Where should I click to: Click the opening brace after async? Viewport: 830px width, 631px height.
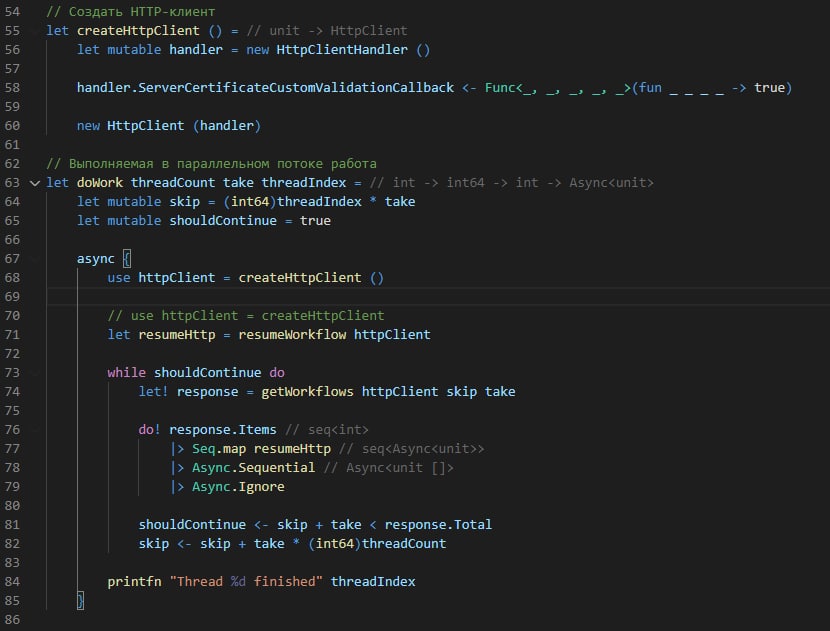tap(127, 259)
